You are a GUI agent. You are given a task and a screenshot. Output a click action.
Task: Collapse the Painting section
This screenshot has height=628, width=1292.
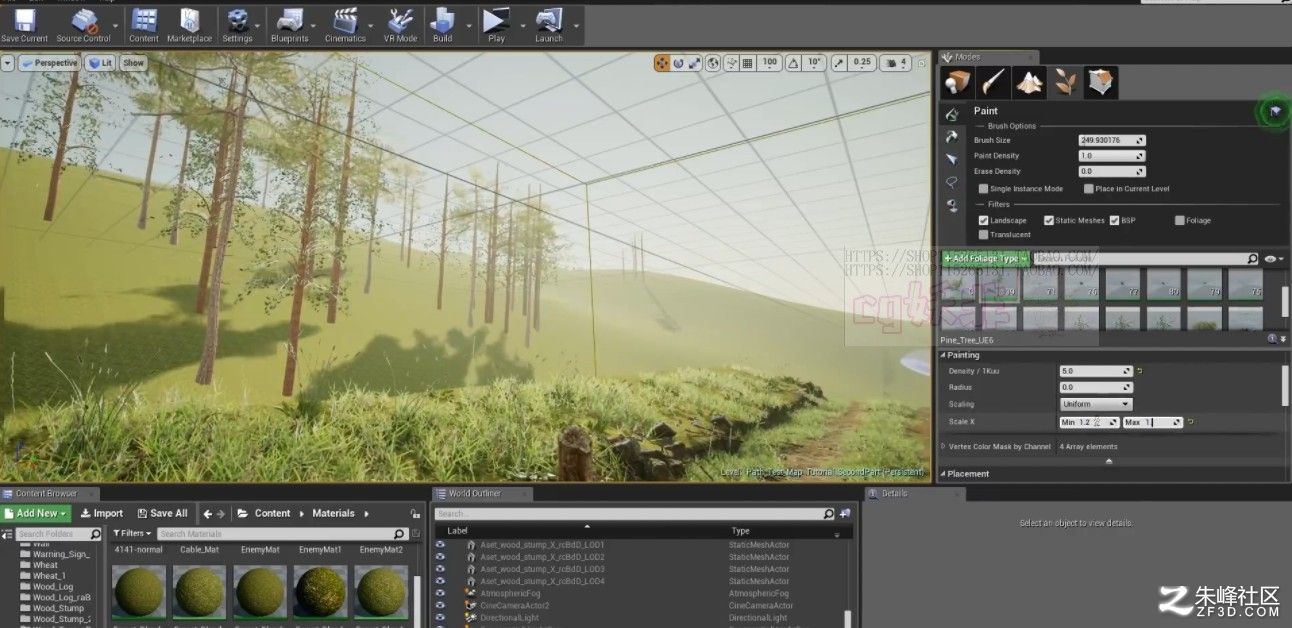pyautogui.click(x=942, y=355)
